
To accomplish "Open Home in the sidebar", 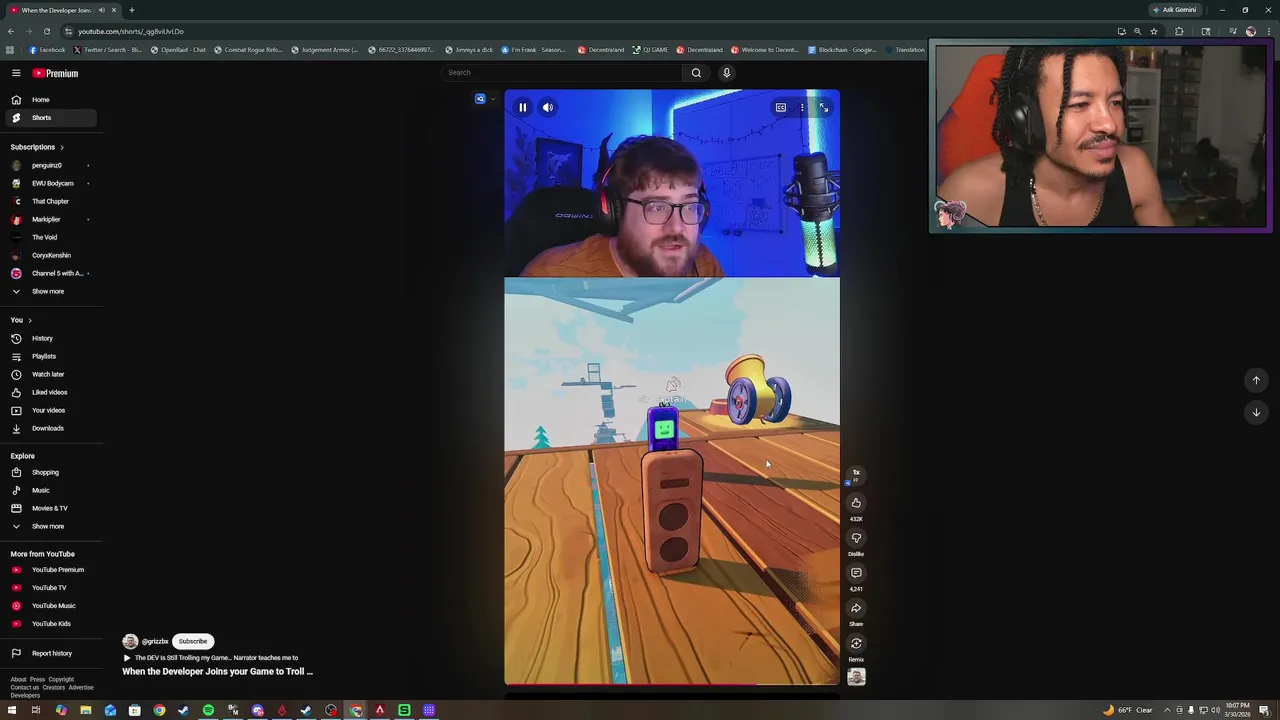I will [49, 100].
